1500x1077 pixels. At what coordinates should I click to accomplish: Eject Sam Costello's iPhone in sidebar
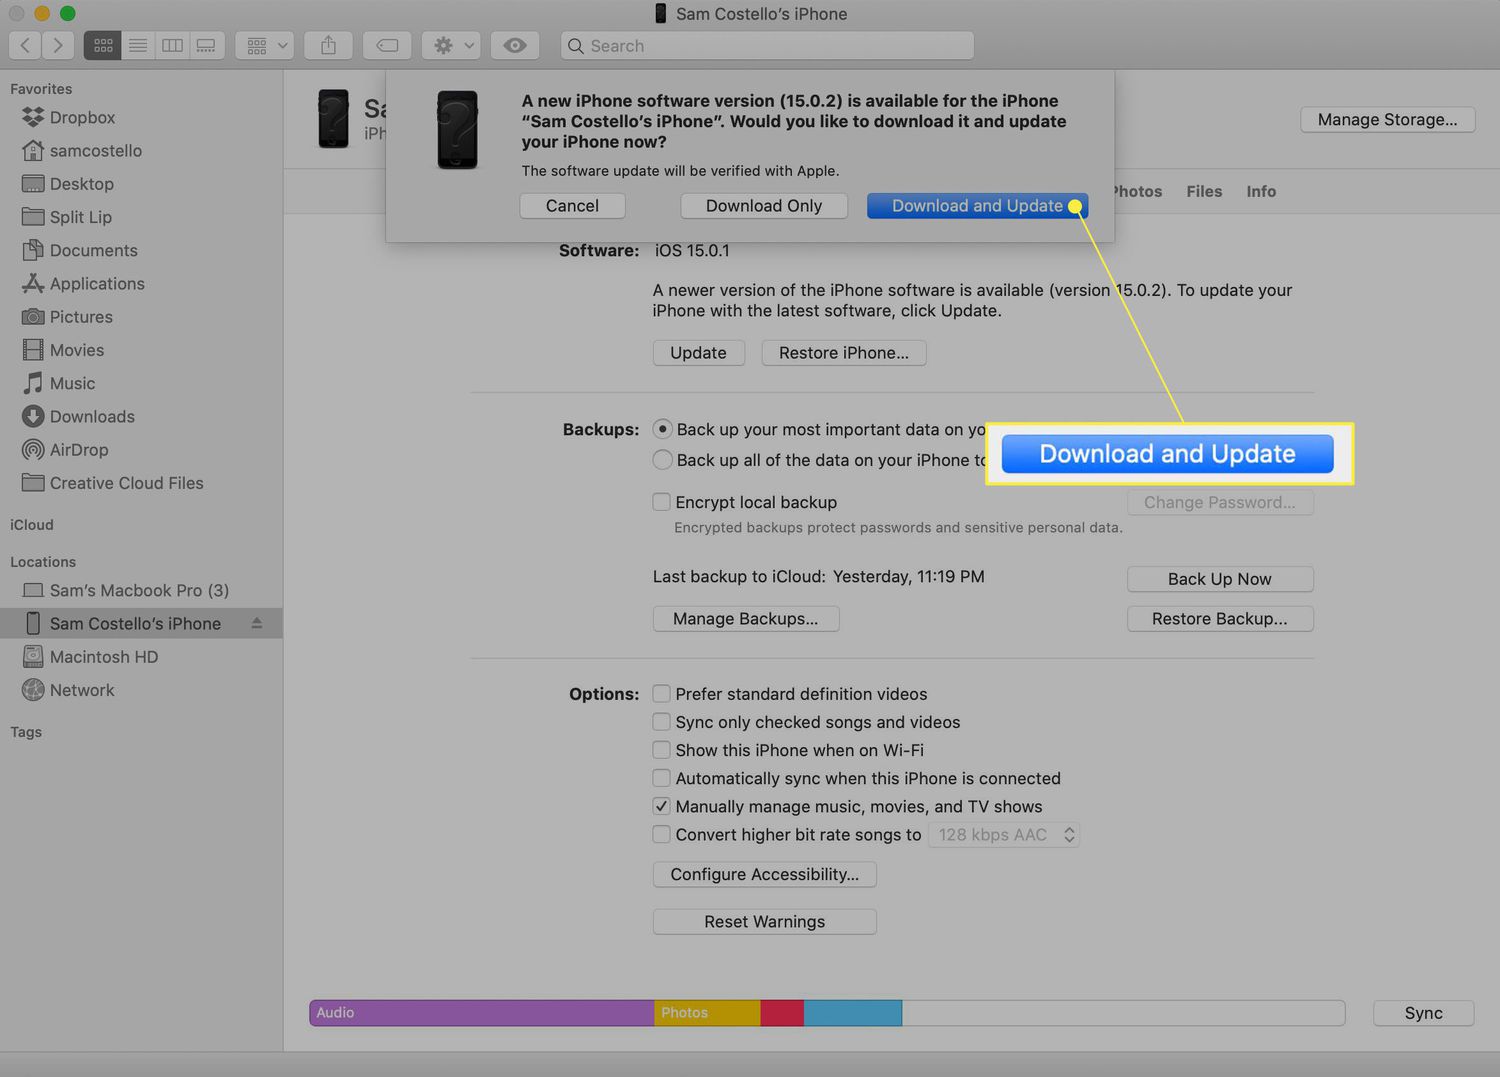[257, 623]
